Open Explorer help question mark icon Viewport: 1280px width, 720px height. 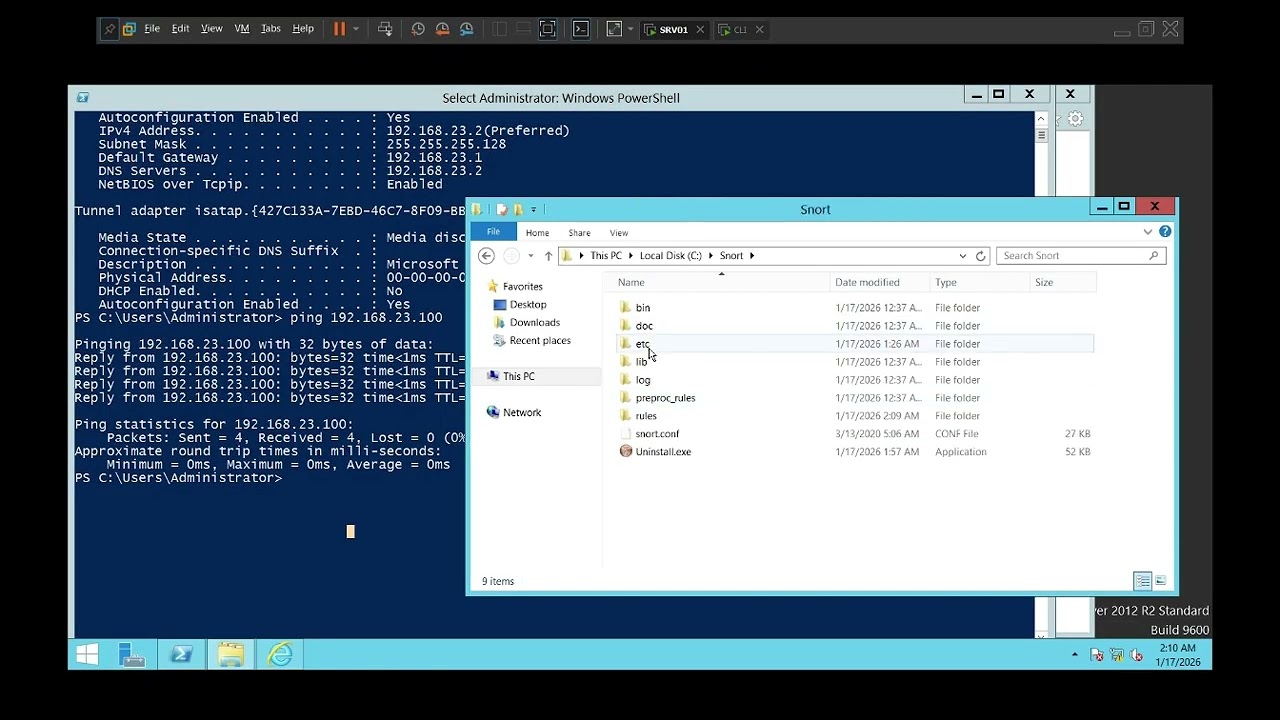pyautogui.click(x=1165, y=232)
